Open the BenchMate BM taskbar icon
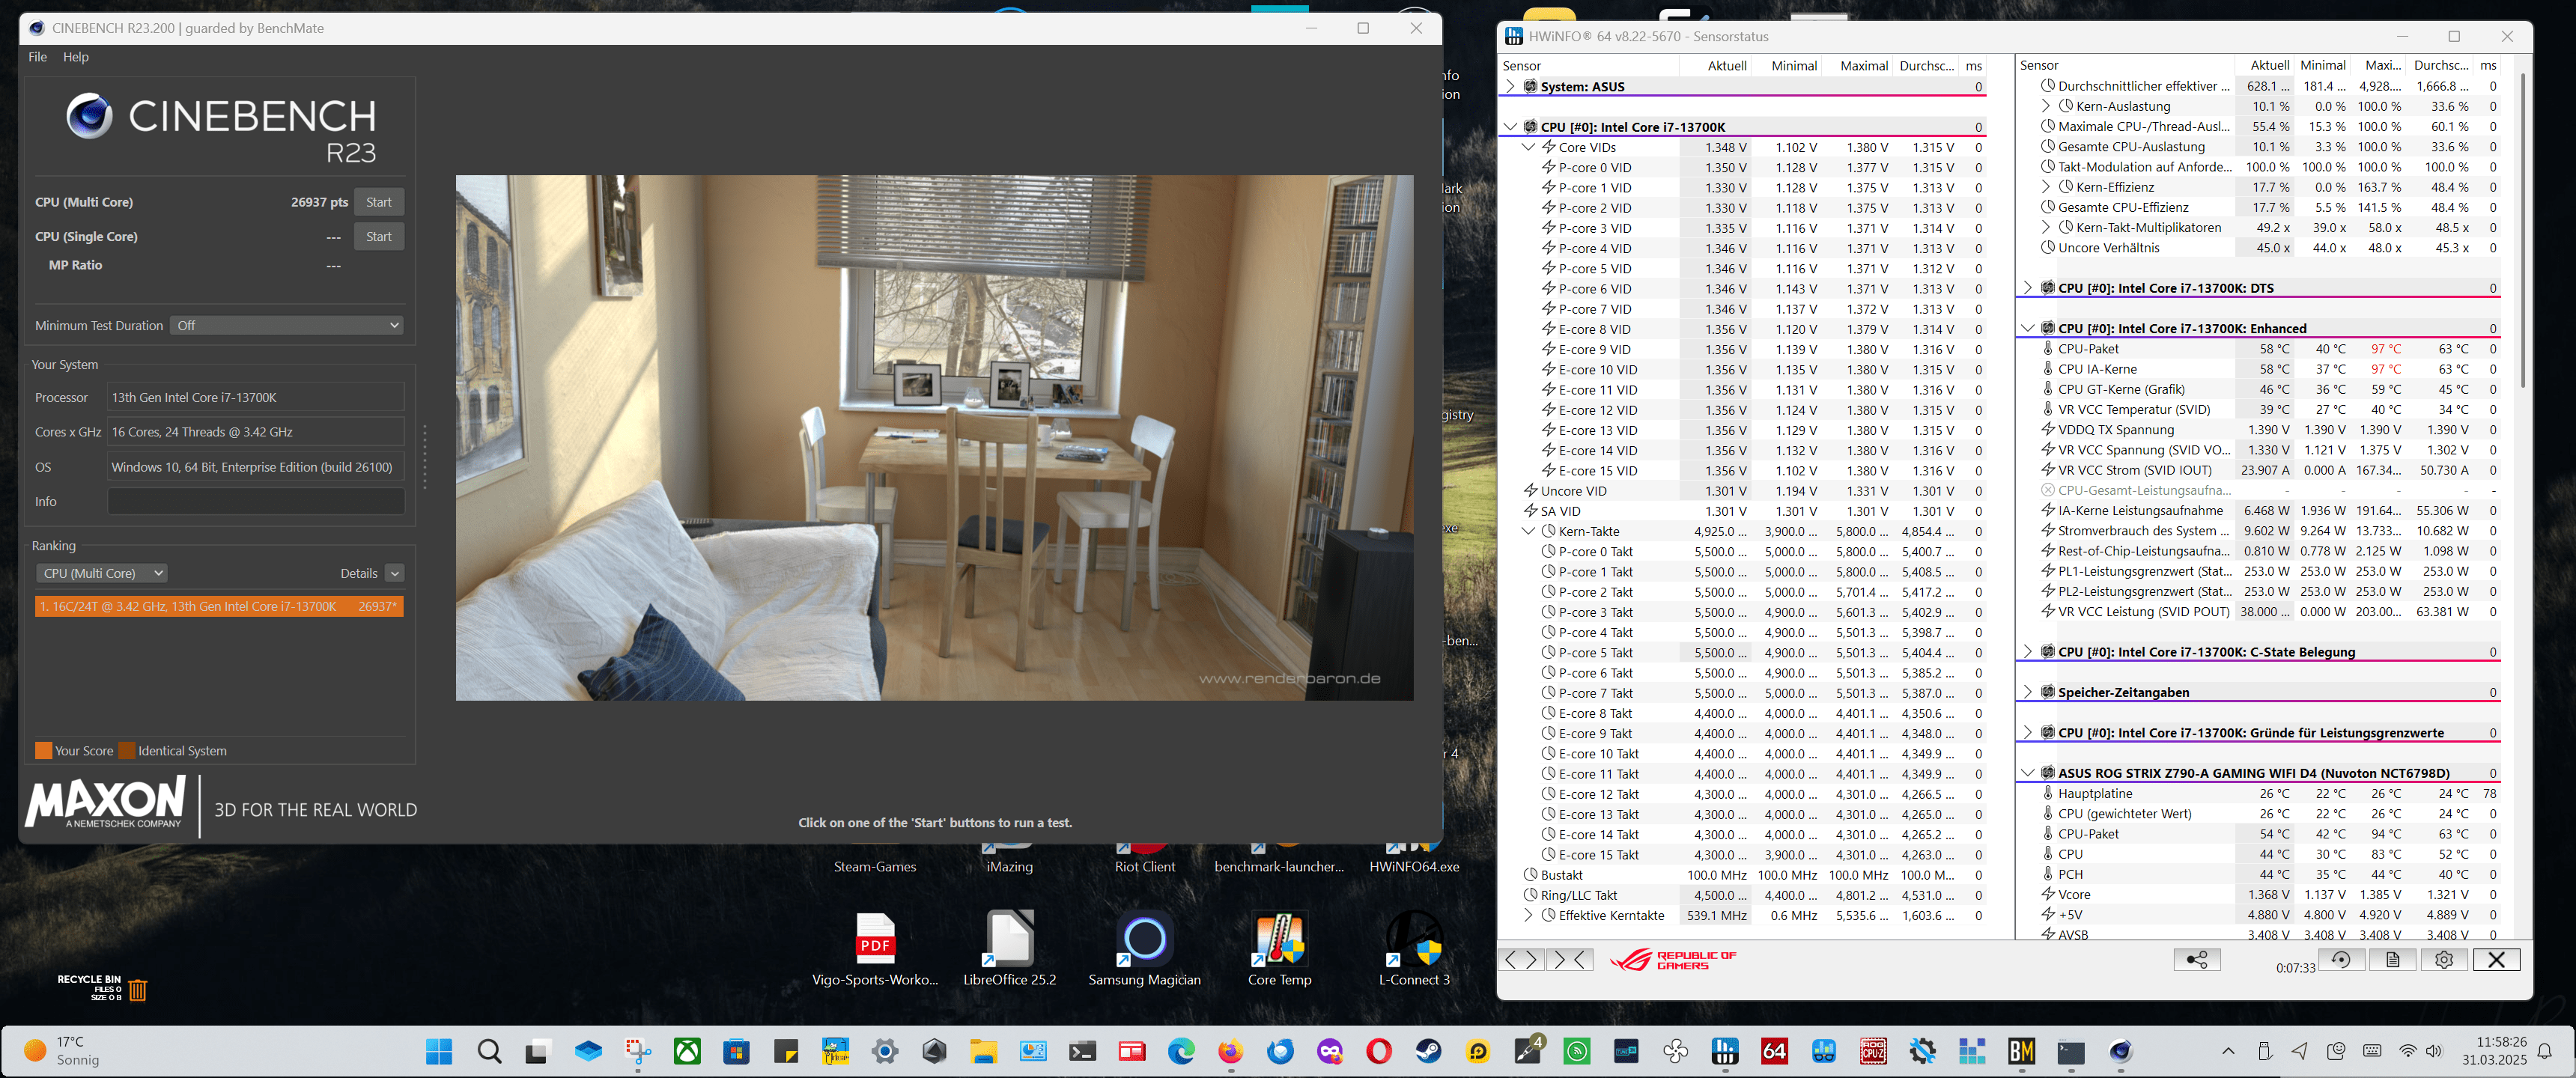Screen dimensions: 2576x1078 [2021, 1051]
